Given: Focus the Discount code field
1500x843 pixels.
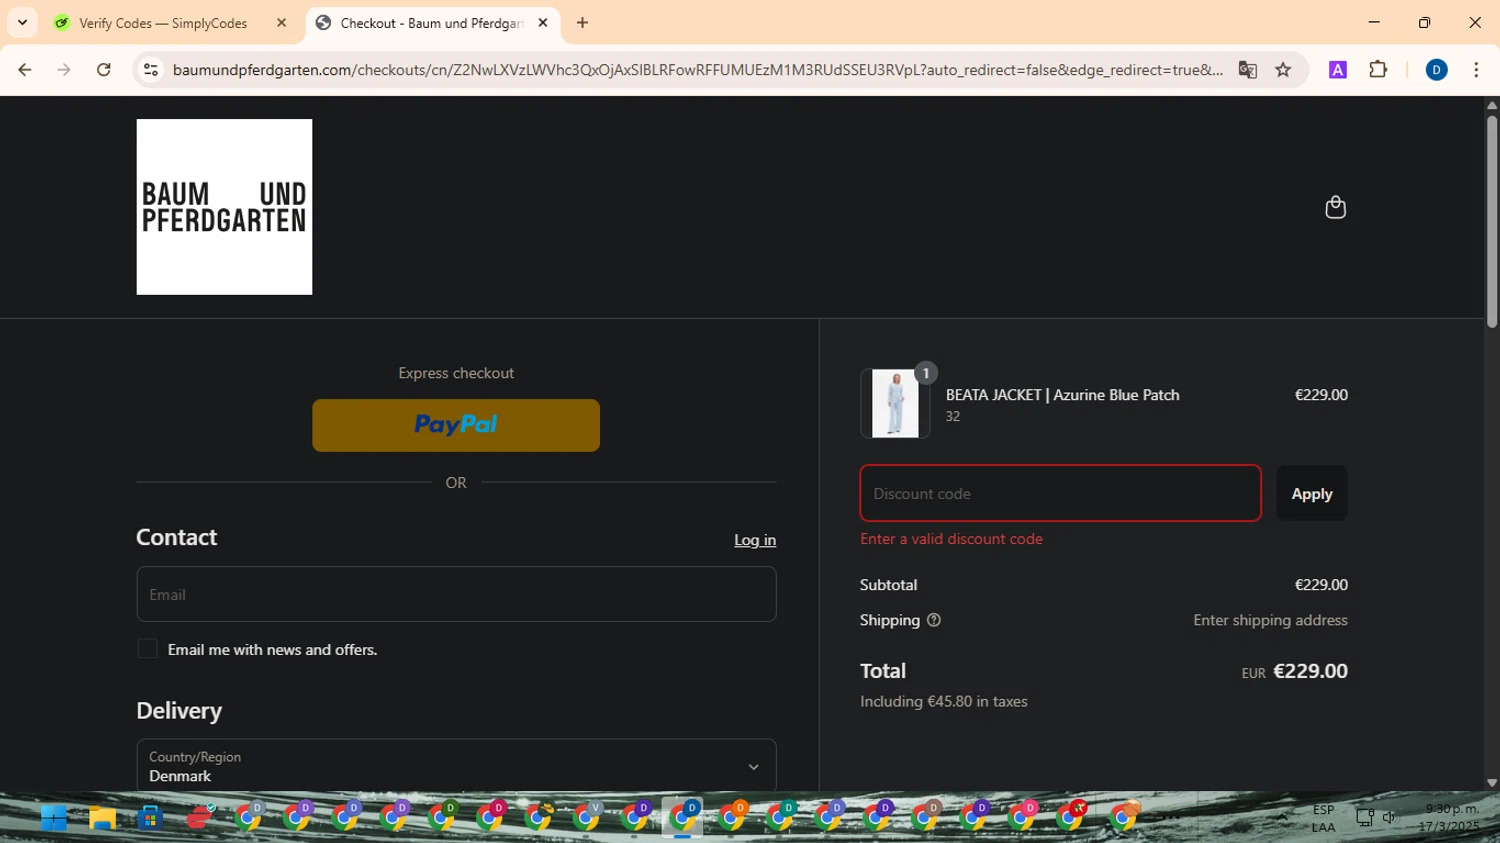Looking at the screenshot, I should pos(1060,493).
